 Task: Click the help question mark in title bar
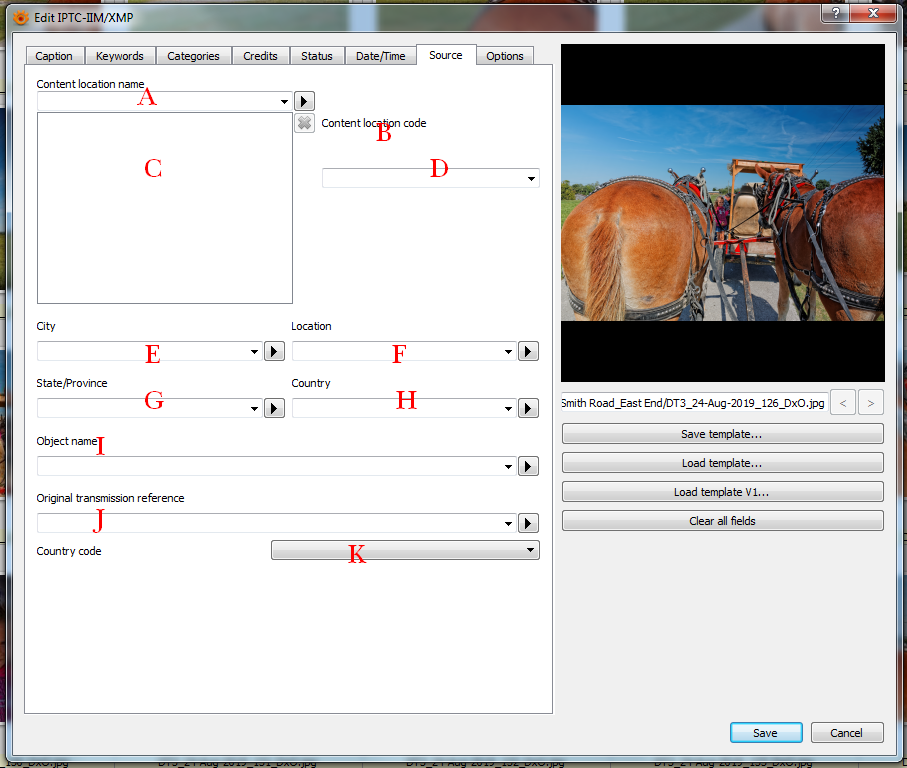coord(835,13)
